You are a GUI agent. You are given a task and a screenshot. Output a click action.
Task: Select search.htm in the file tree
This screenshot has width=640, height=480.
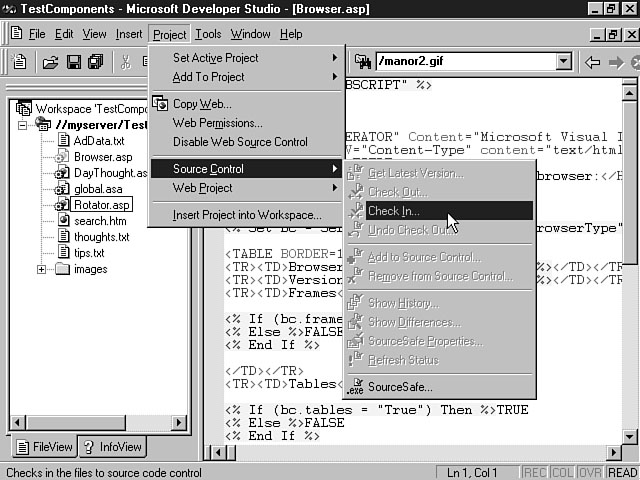coord(100,221)
